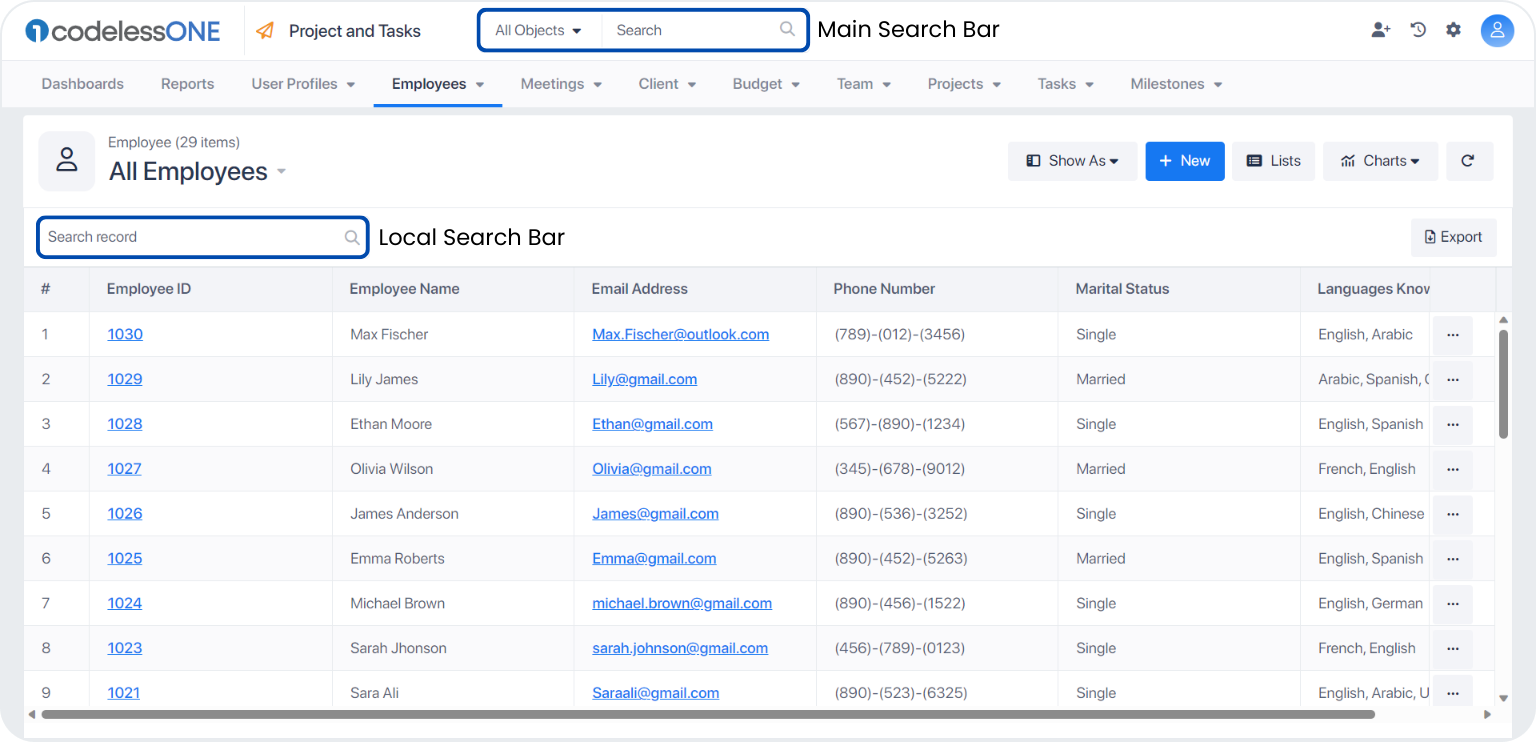Open row actions menu for Max Fischer
The width and height of the screenshot is (1536, 742).
(1453, 335)
